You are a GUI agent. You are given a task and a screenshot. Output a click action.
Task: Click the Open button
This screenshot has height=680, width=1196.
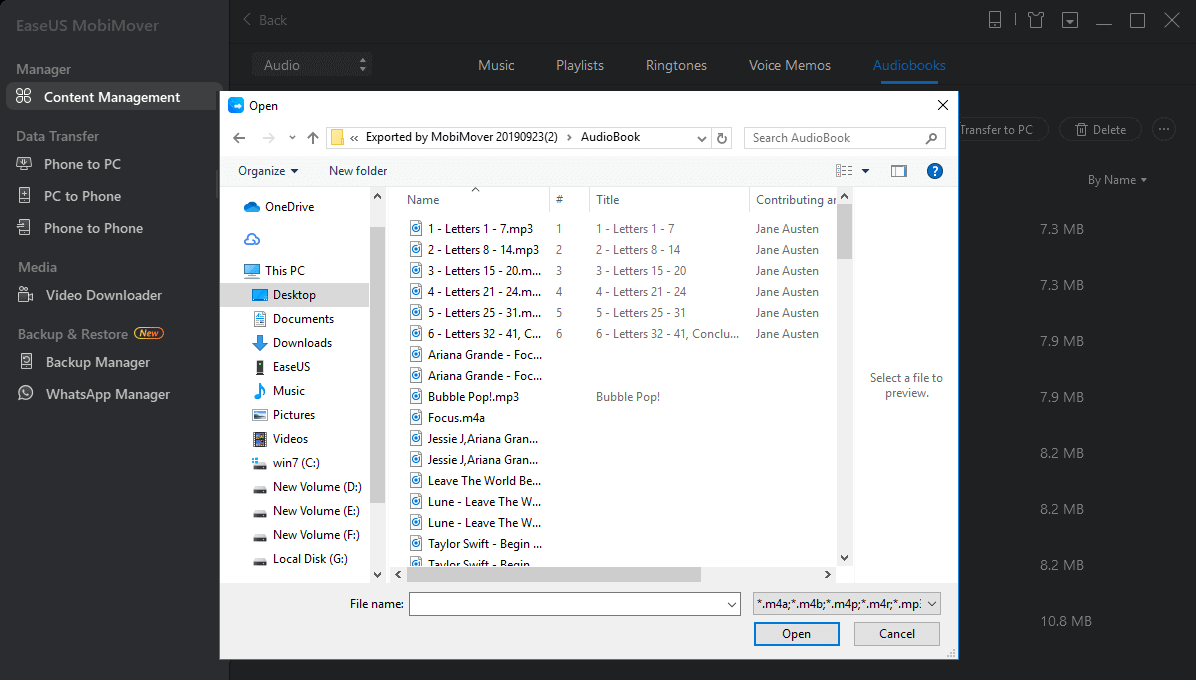(x=796, y=634)
